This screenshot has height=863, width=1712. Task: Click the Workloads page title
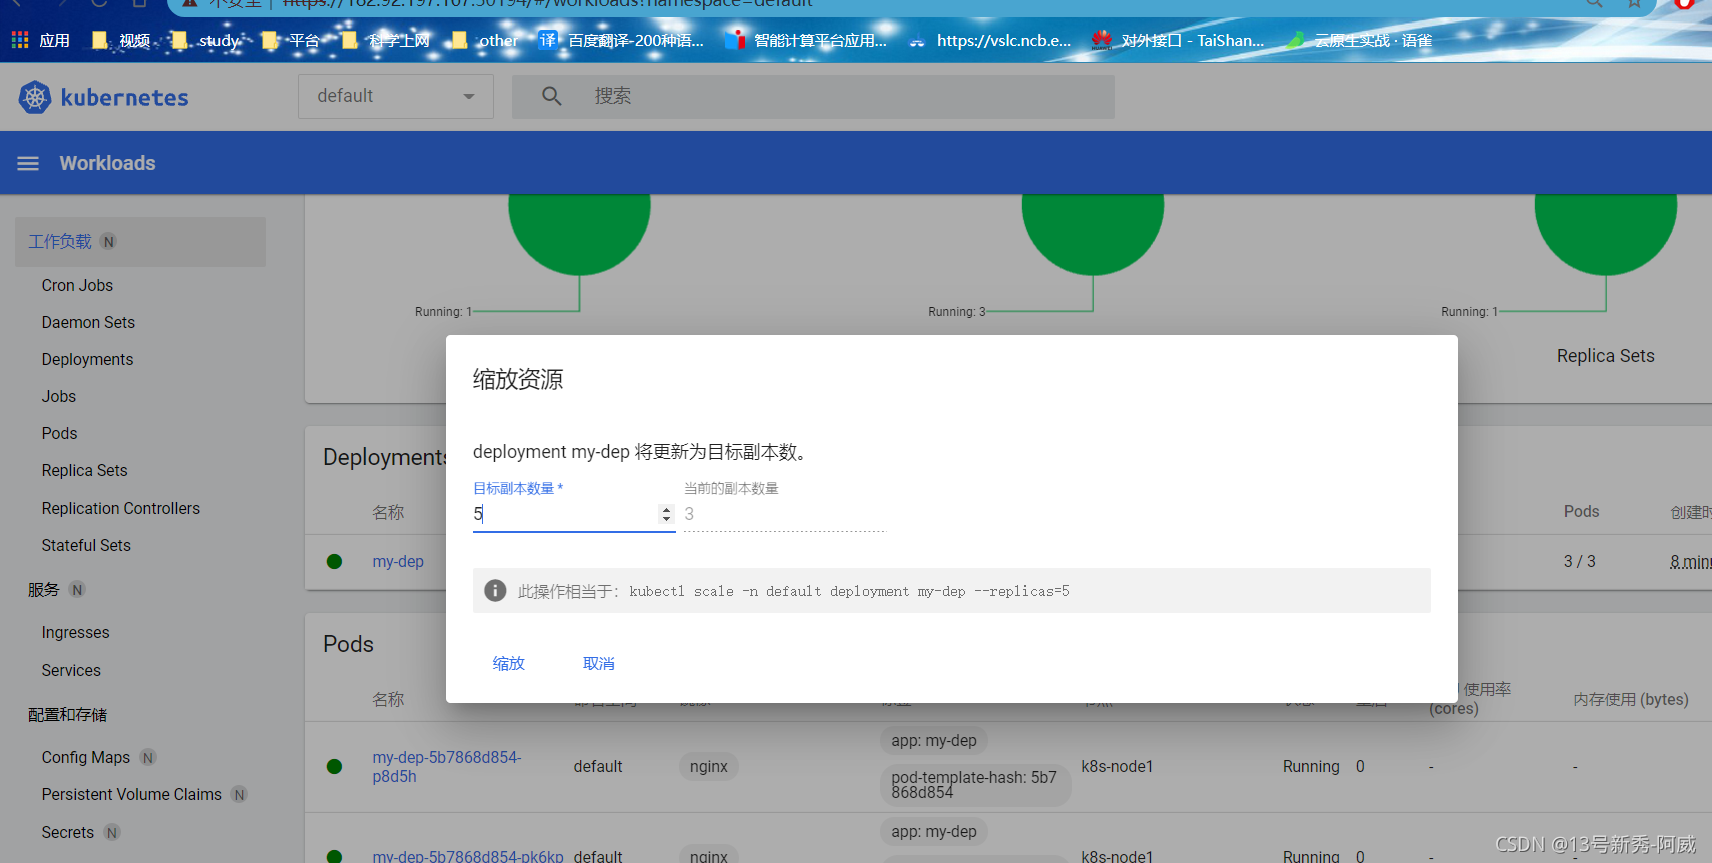point(107,163)
